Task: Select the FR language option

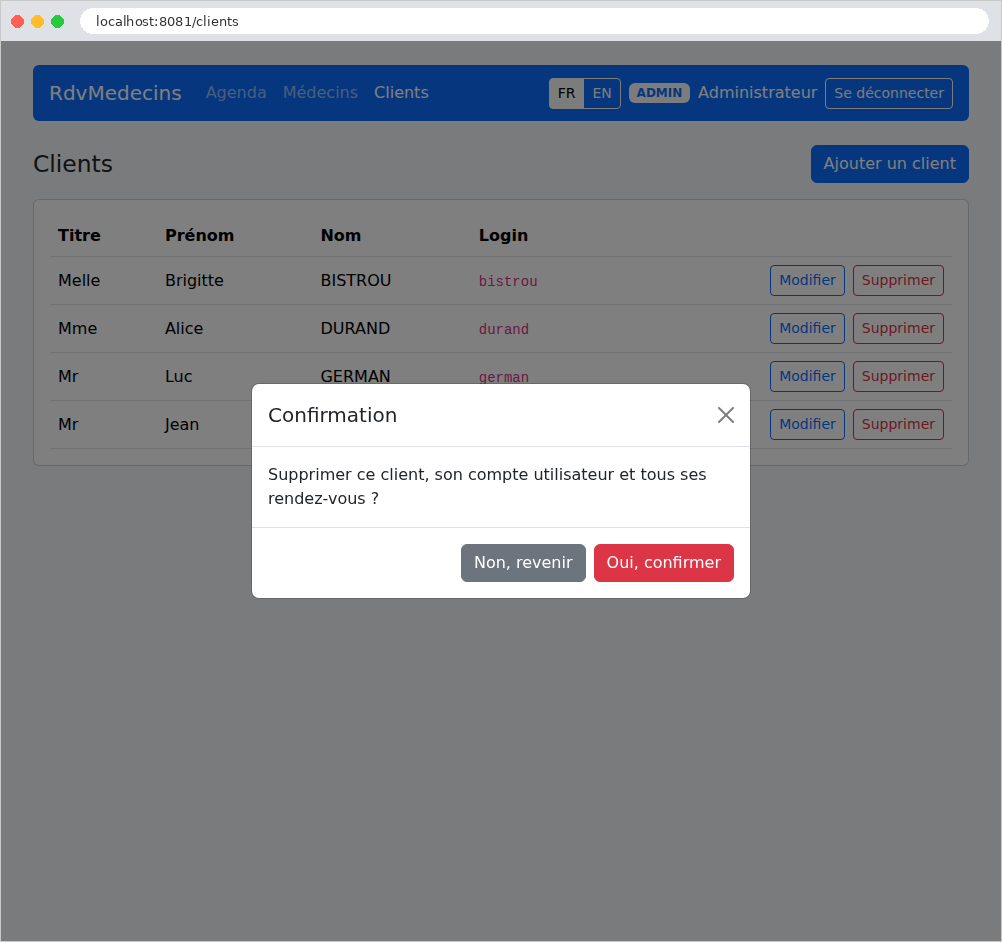Action: point(566,93)
